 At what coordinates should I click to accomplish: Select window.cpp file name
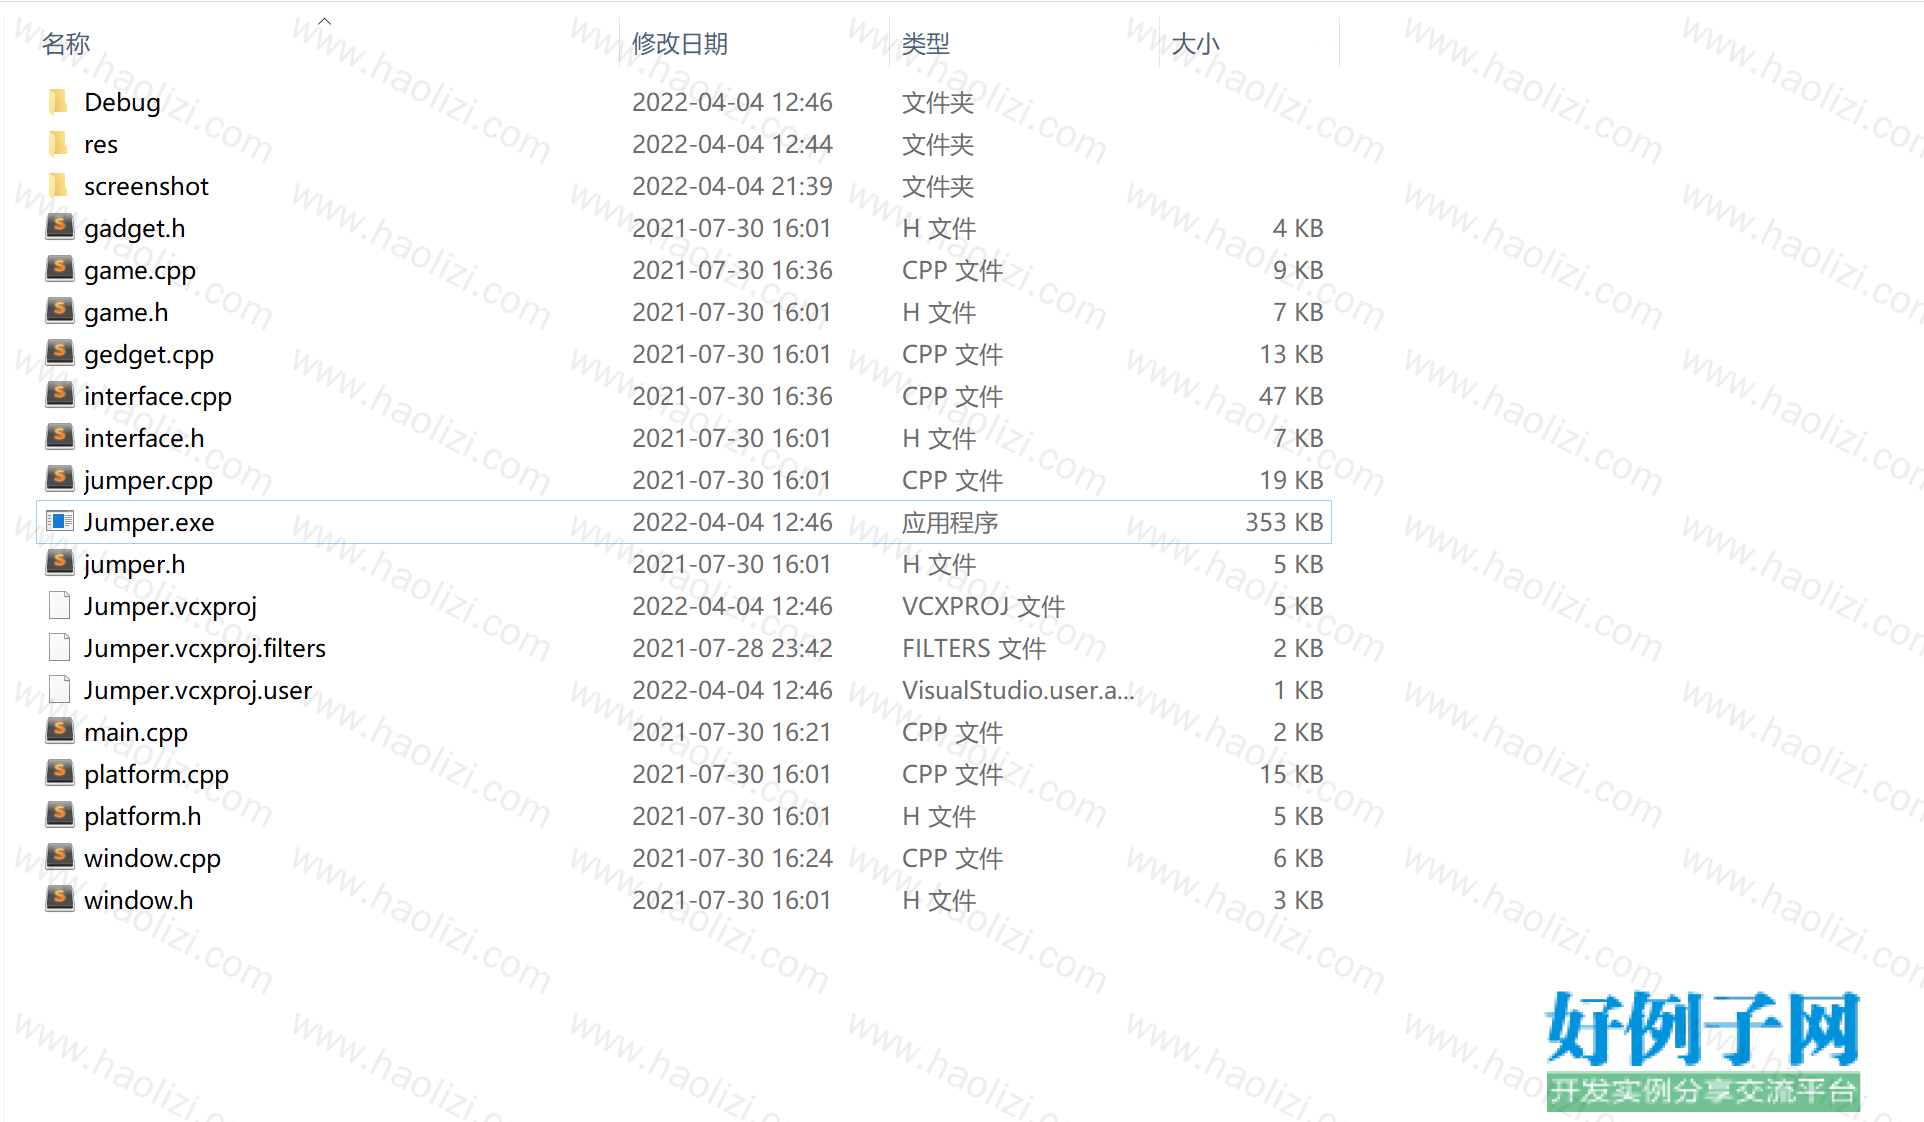(x=152, y=859)
